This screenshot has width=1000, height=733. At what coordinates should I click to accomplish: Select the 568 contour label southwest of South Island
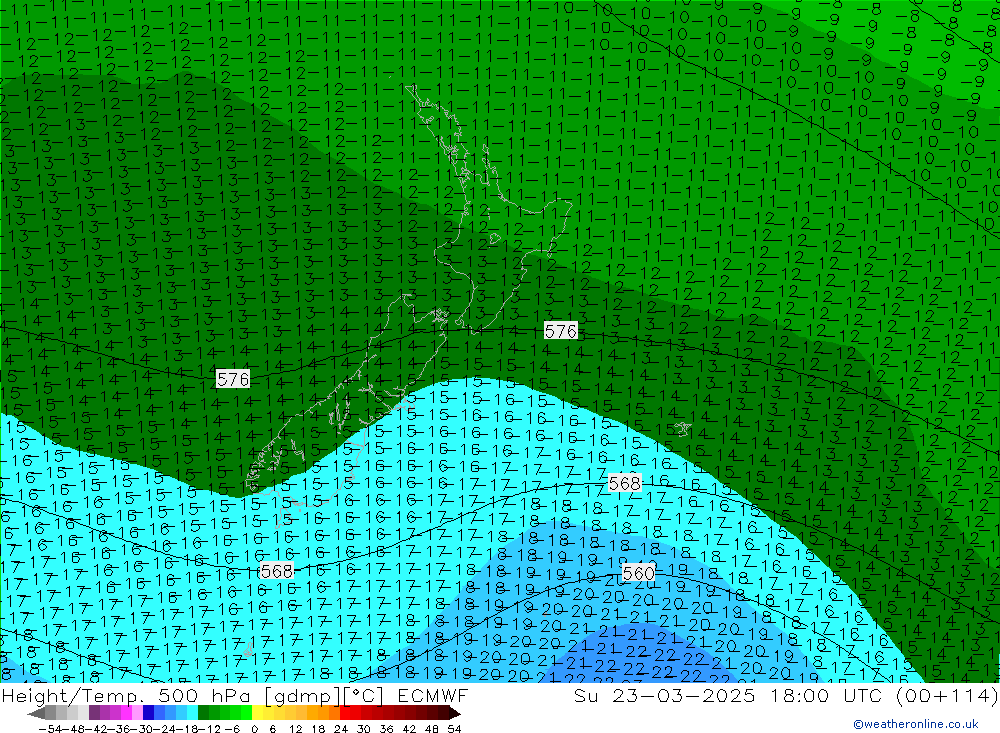coord(277,571)
